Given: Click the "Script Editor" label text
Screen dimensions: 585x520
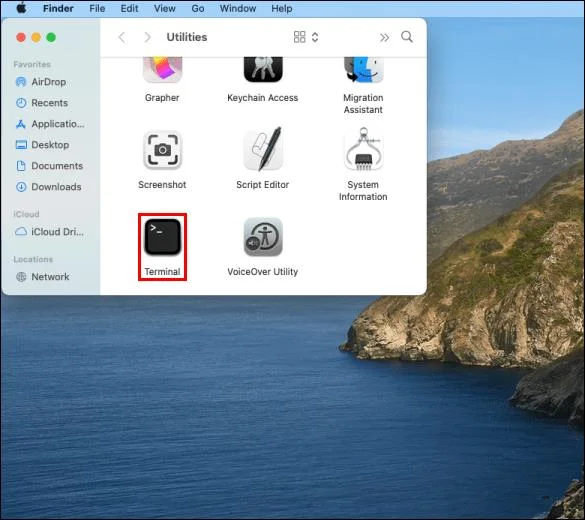Looking at the screenshot, I should [x=263, y=185].
